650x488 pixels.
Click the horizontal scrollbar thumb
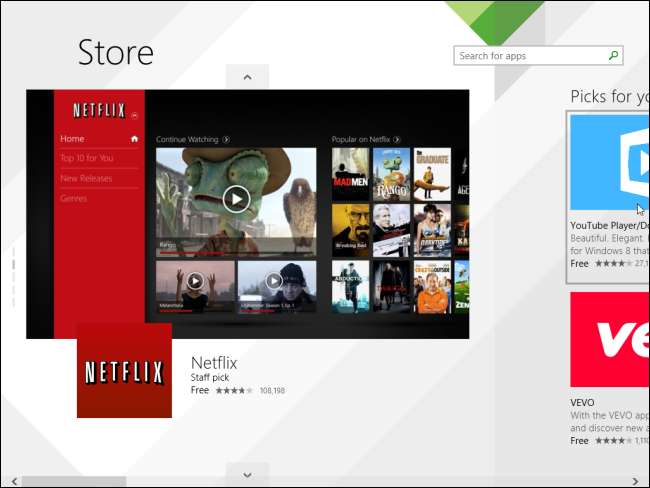coord(74,481)
